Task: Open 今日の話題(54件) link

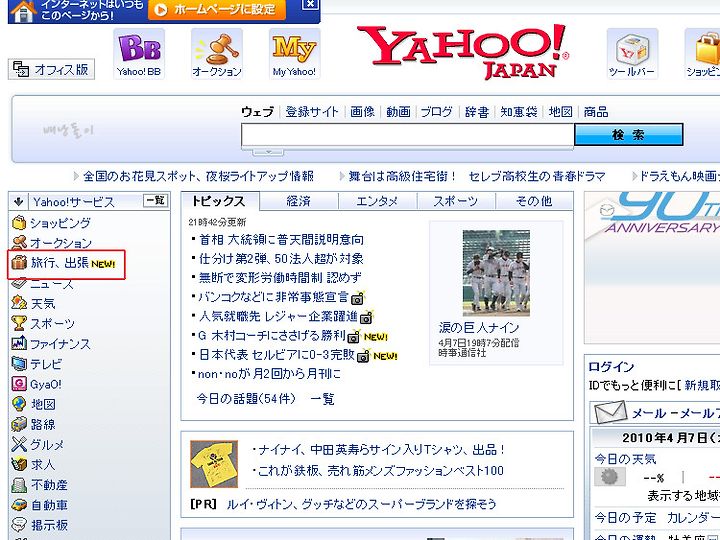Action: click(246, 399)
